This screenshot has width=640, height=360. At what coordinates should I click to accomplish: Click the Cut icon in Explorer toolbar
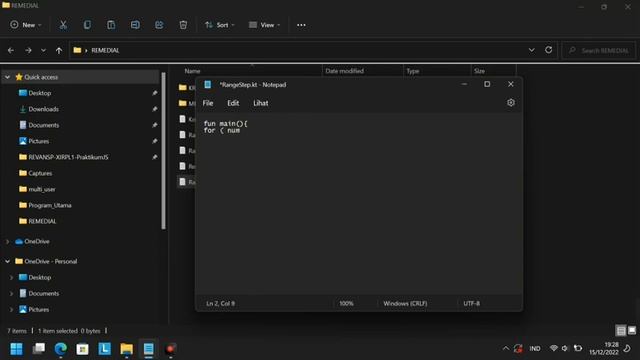coord(63,25)
